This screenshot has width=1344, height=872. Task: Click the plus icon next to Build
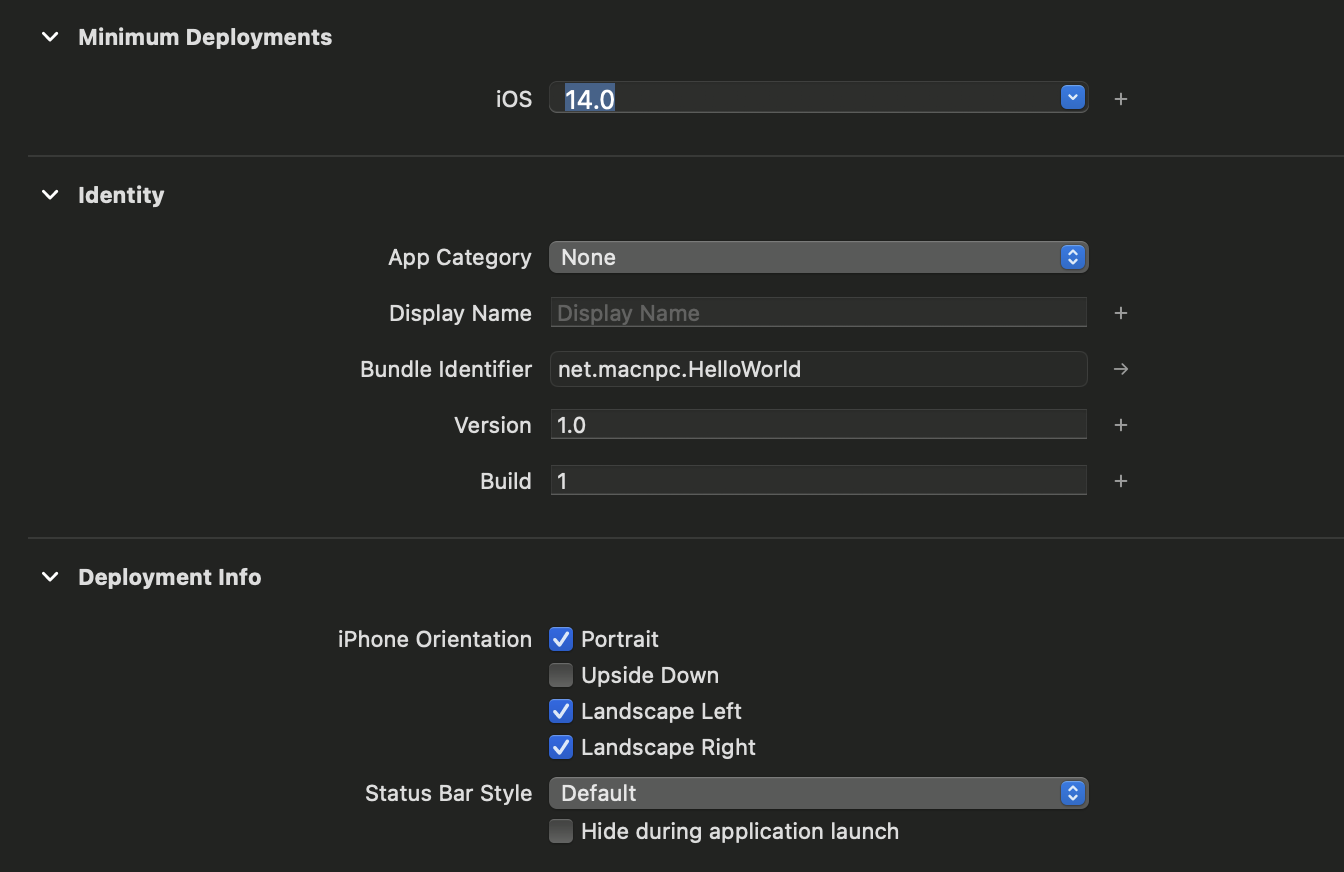pyautogui.click(x=1121, y=481)
